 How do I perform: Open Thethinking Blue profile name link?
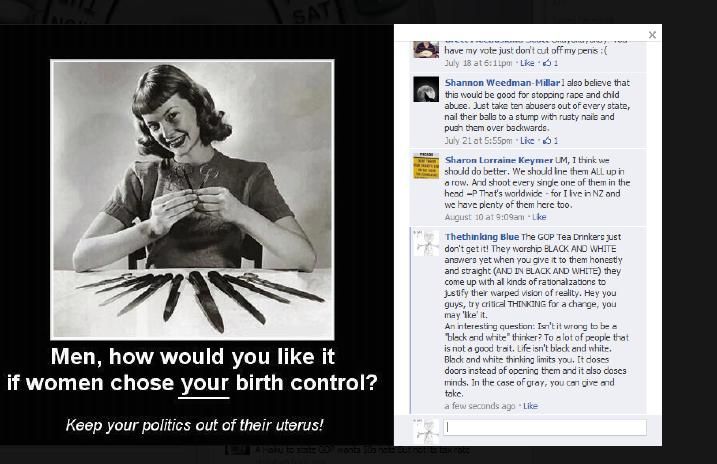(x=482, y=237)
